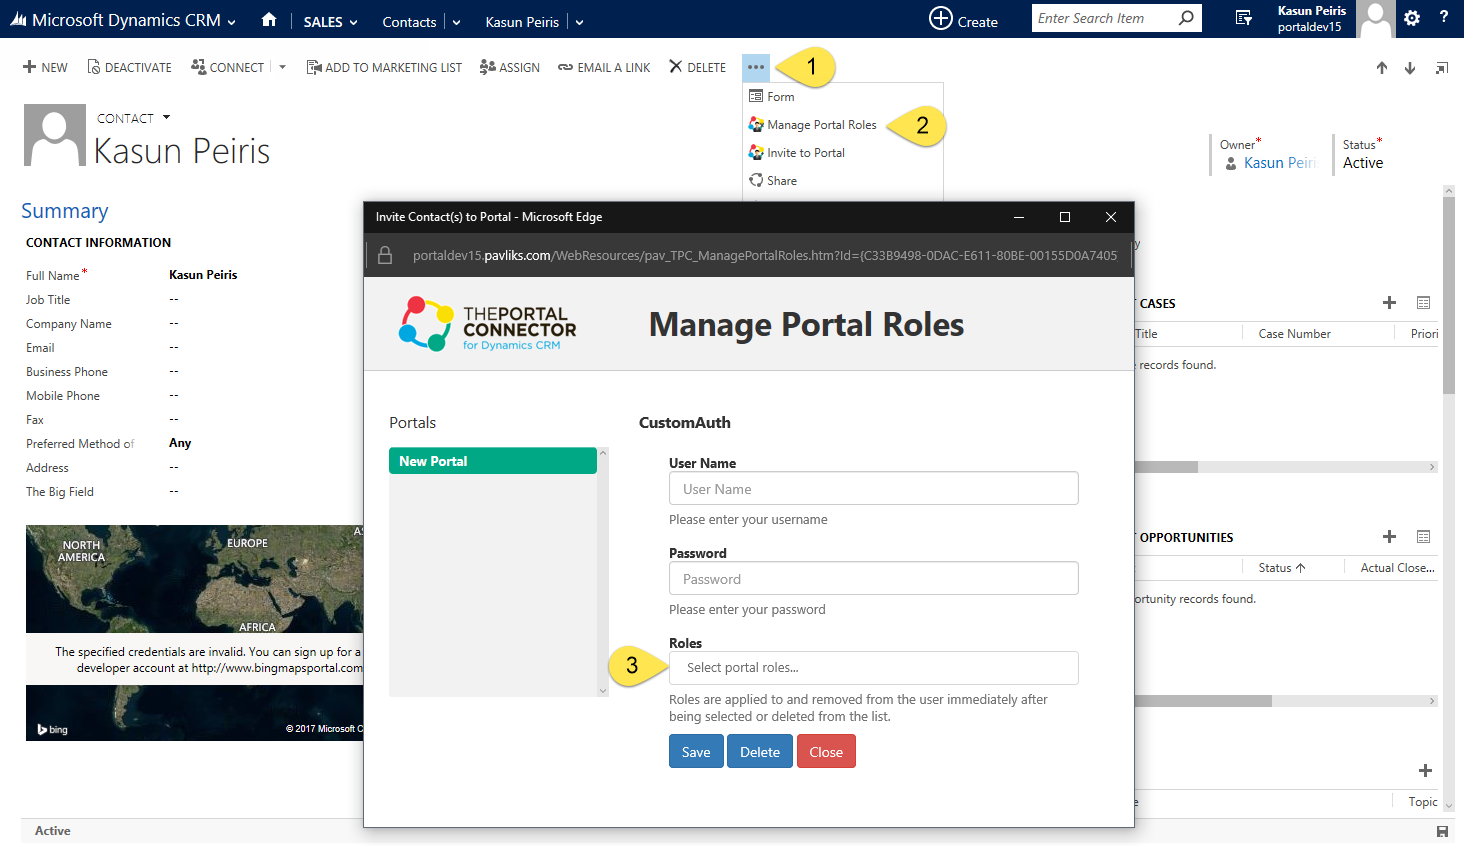Image resolution: width=1464 pixels, height=846 pixels.
Task: Click the blue Delete button in dialog
Action: 760,752
